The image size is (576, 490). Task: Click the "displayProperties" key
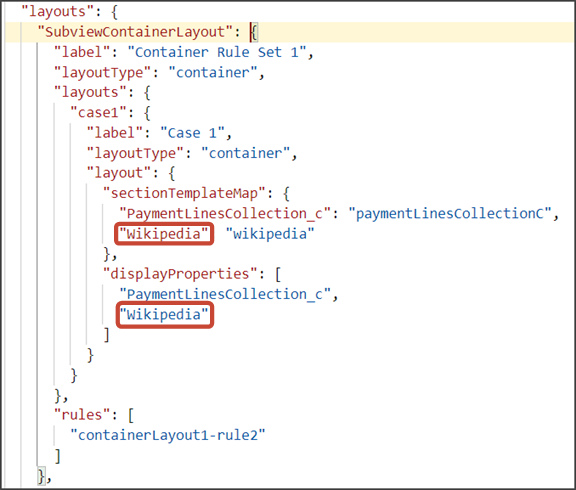180,274
